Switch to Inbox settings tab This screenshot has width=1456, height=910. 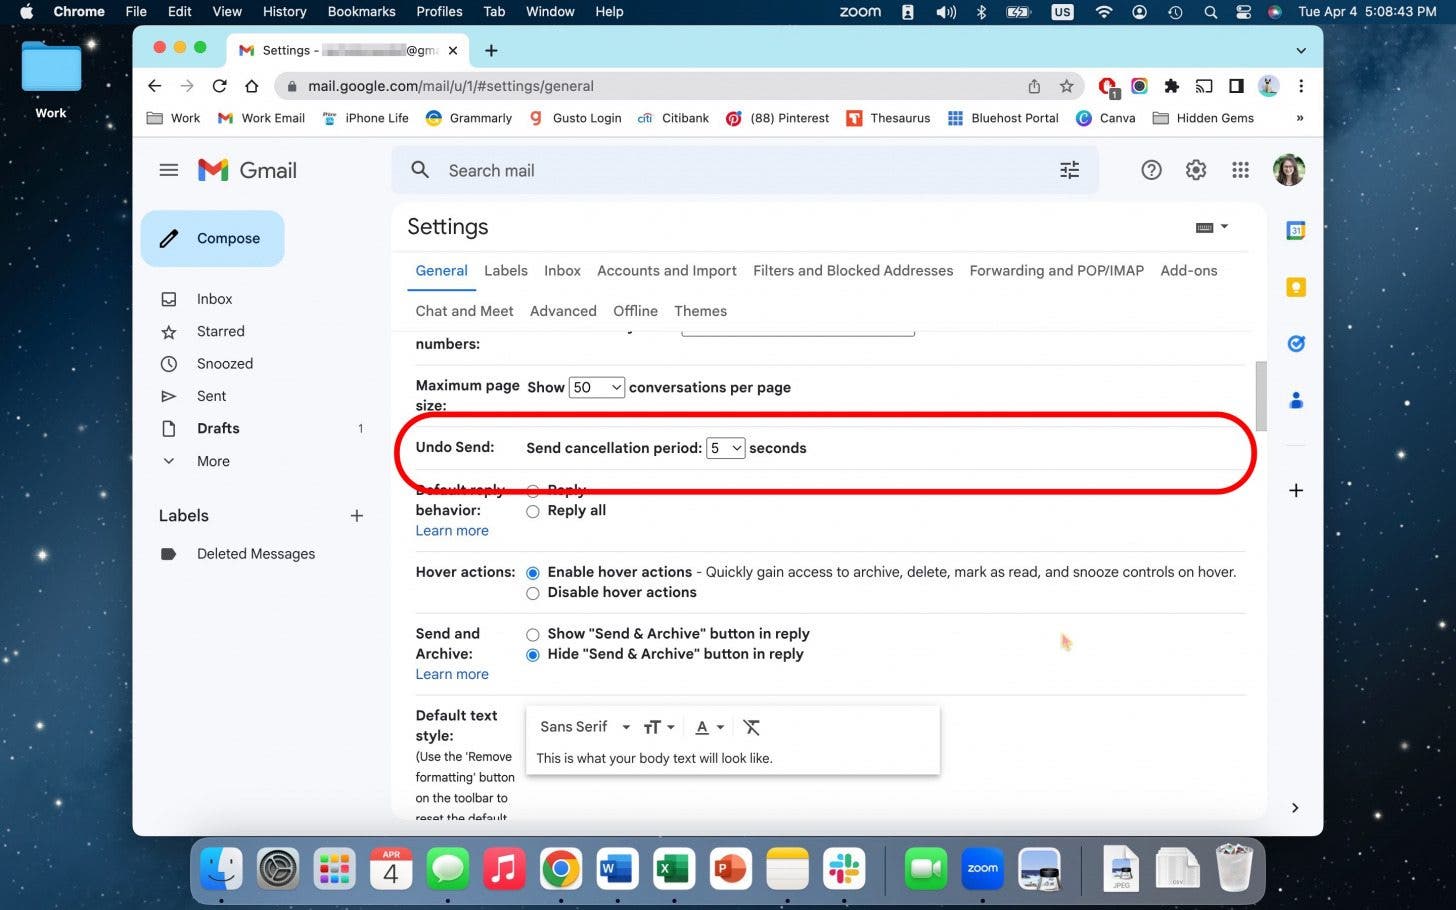click(x=562, y=271)
